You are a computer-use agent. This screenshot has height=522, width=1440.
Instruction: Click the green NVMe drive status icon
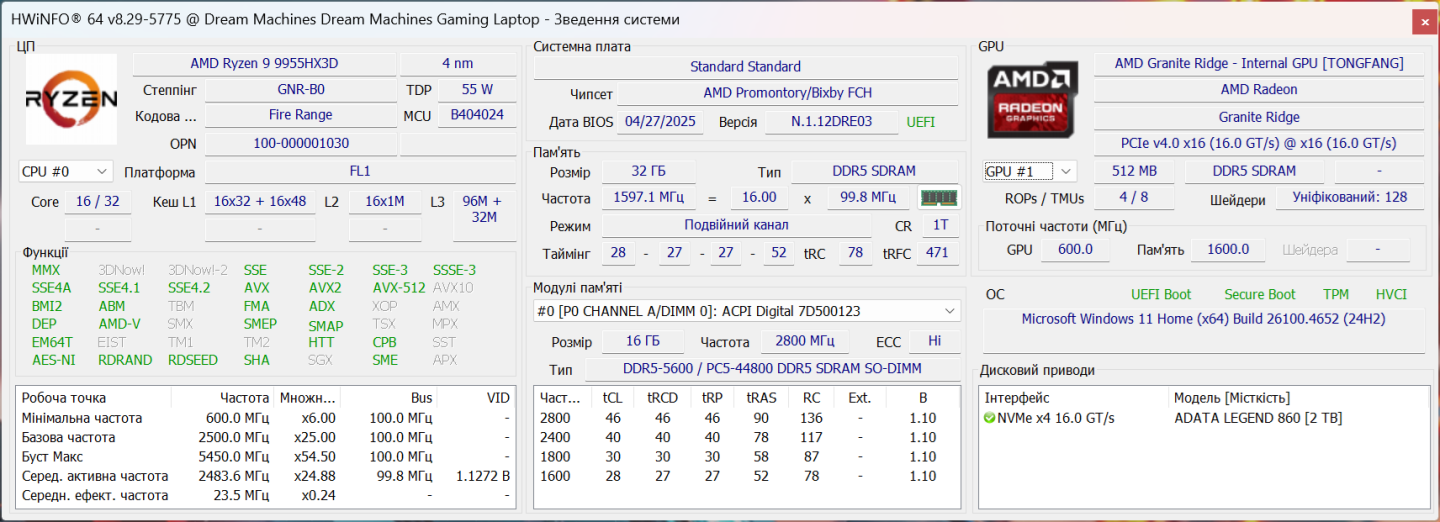[x=990, y=418]
